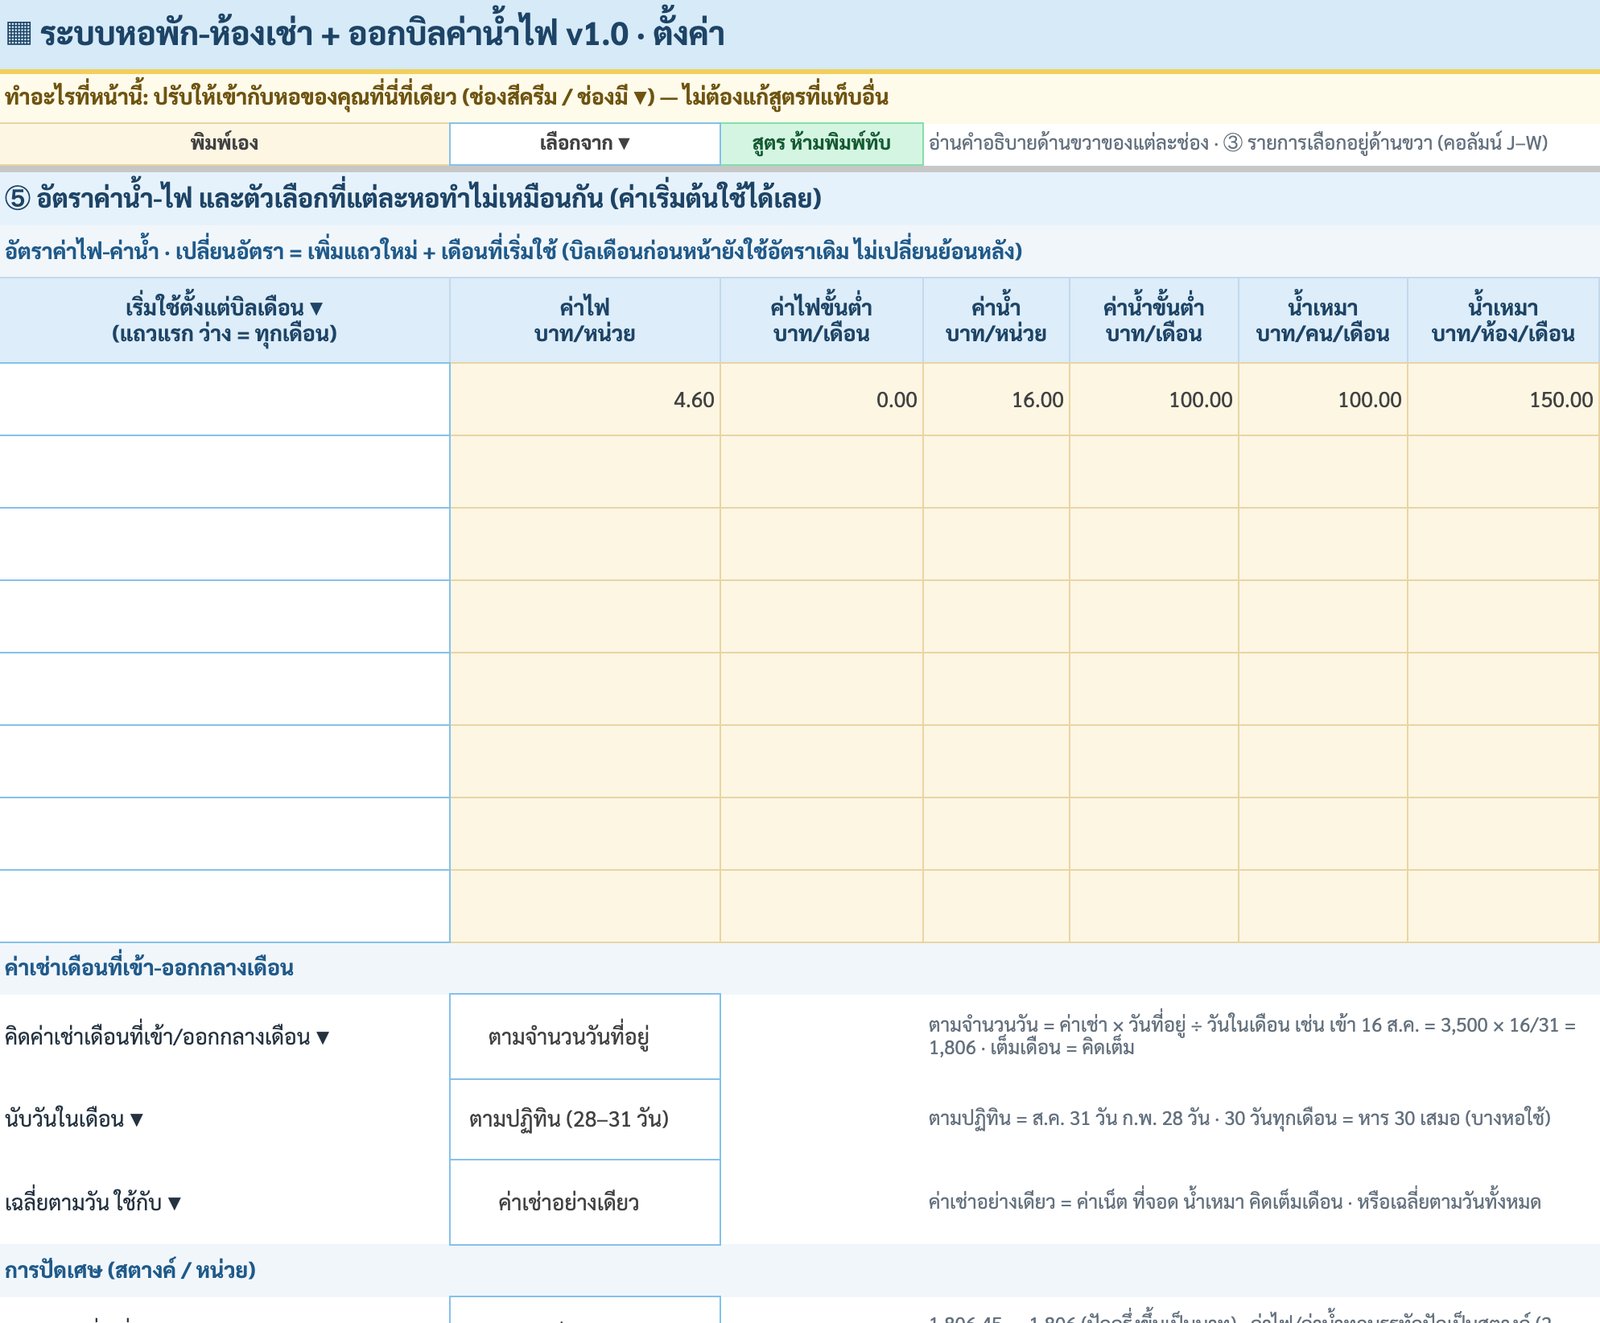Image resolution: width=1600 pixels, height=1323 pixels.
Task: Click the section ⑤ heading อัตราค่าน้ำ-ไฟ
Action: click(x=413, y=198)
